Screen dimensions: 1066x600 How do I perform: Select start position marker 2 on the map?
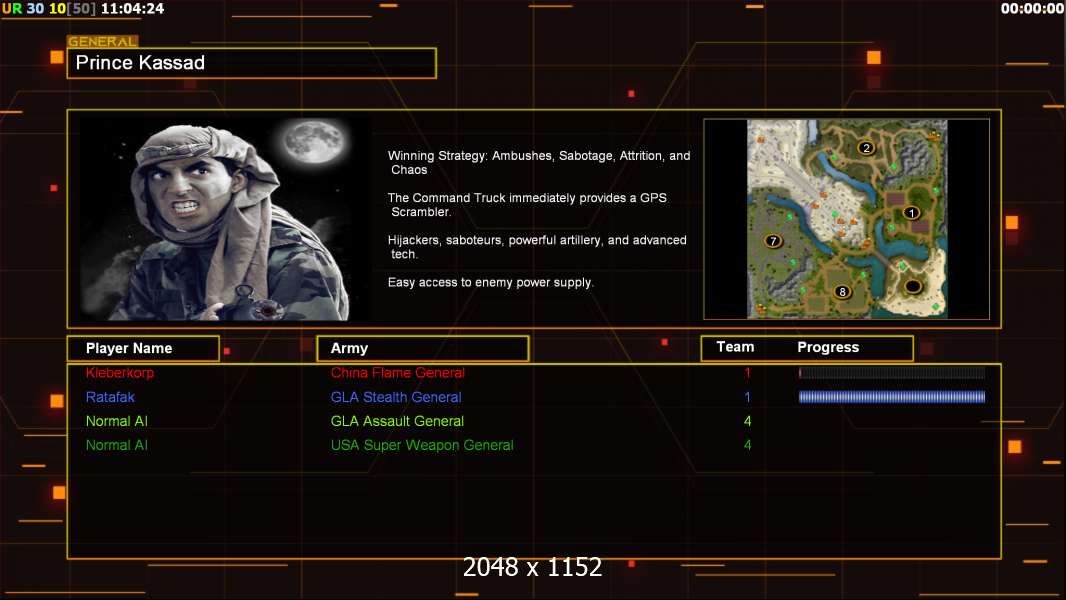865,147
